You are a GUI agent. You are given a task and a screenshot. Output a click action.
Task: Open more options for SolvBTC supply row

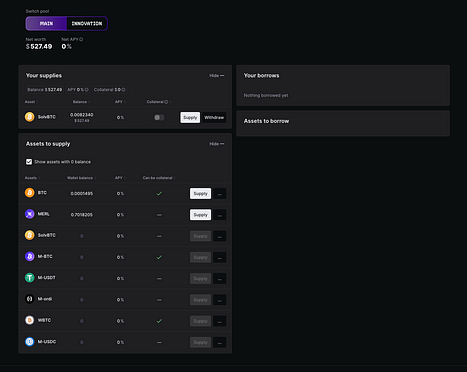[220, 236]
